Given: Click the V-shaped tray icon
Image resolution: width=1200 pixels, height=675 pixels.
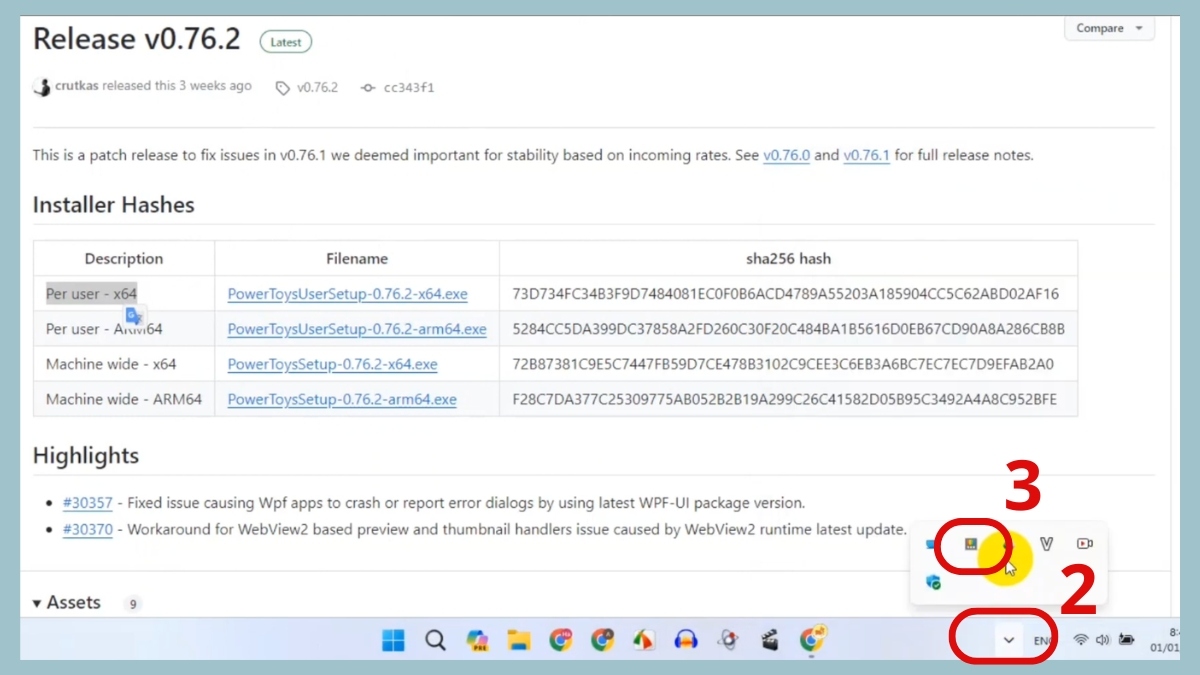Looking at the screenshot, I should click(1047, 544).
